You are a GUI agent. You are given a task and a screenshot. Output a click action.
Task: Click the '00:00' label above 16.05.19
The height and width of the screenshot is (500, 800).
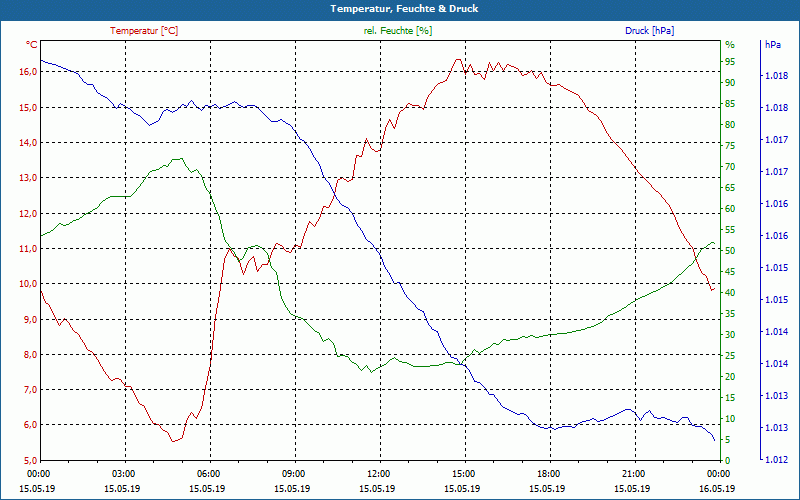coord(718,473)
